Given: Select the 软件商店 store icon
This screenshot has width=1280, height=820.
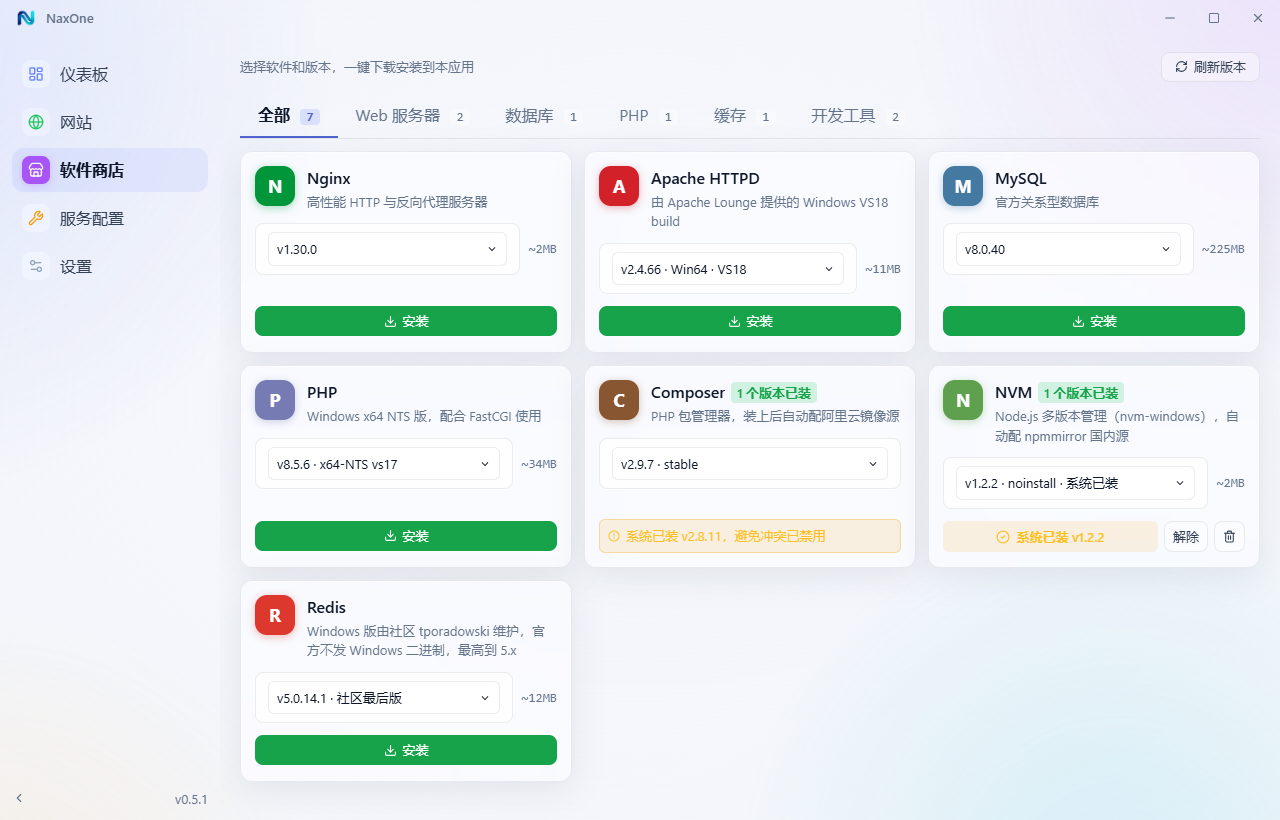Looking at the screenshot, I should 36,170.
